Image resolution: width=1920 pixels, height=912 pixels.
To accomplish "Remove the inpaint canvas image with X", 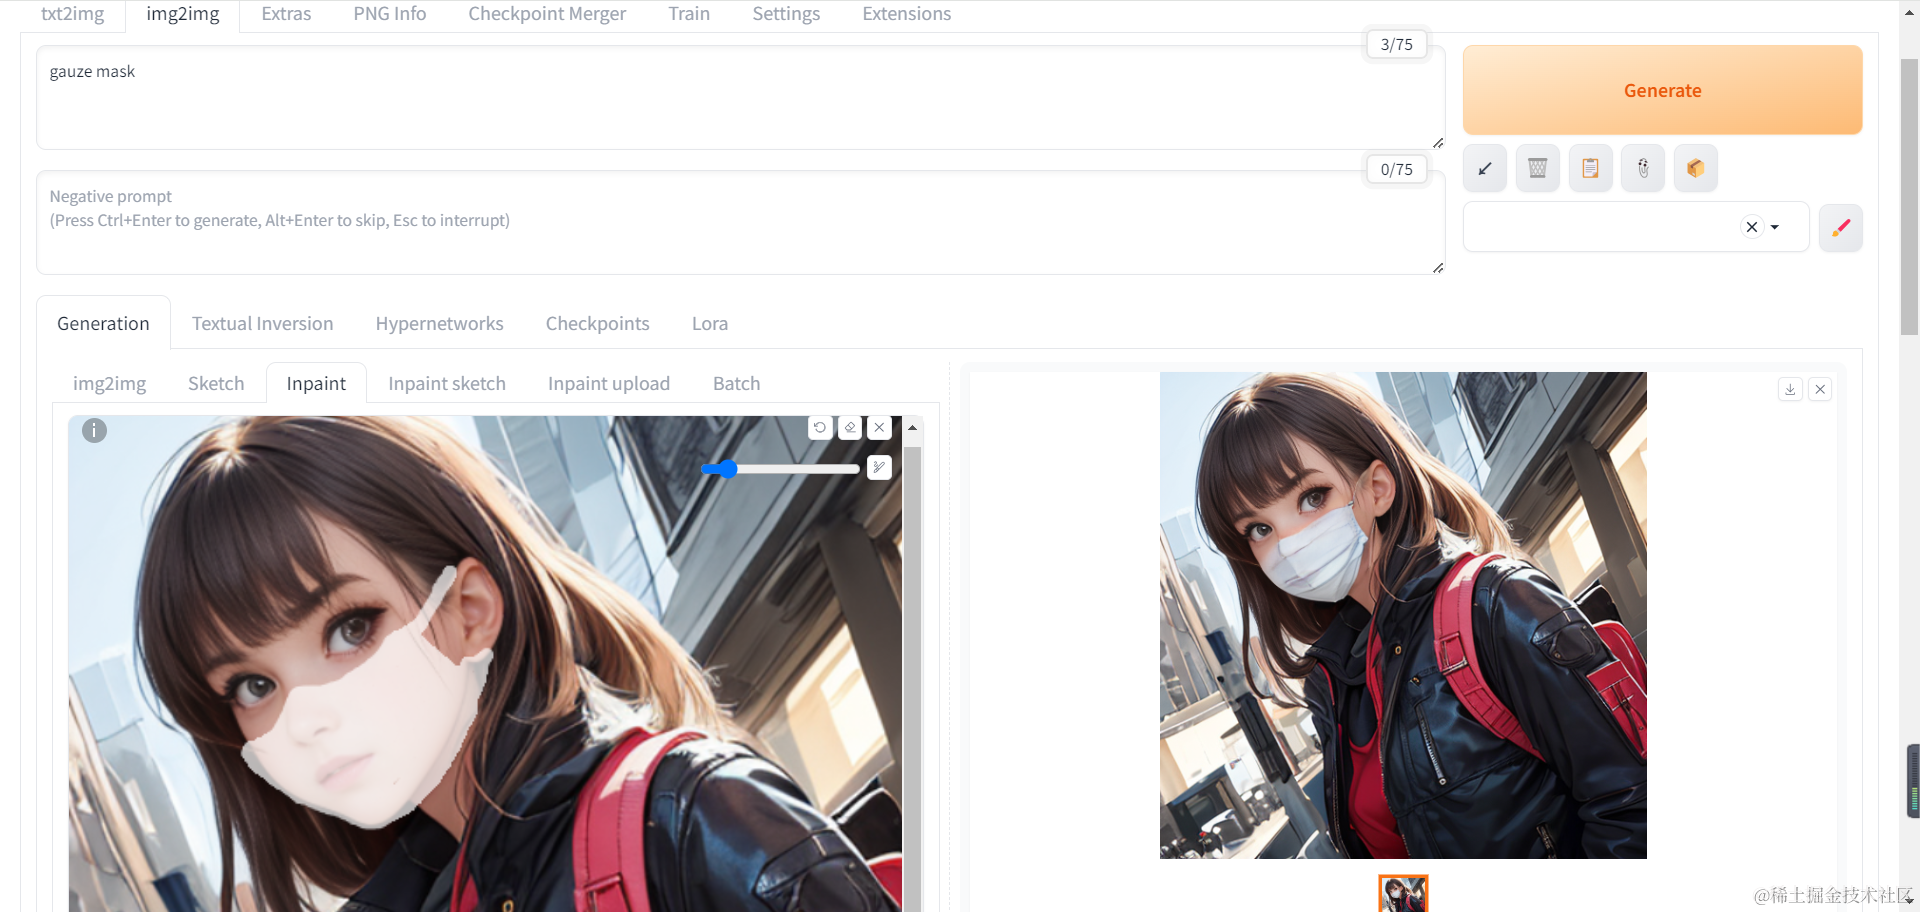I will coord(879,428).
